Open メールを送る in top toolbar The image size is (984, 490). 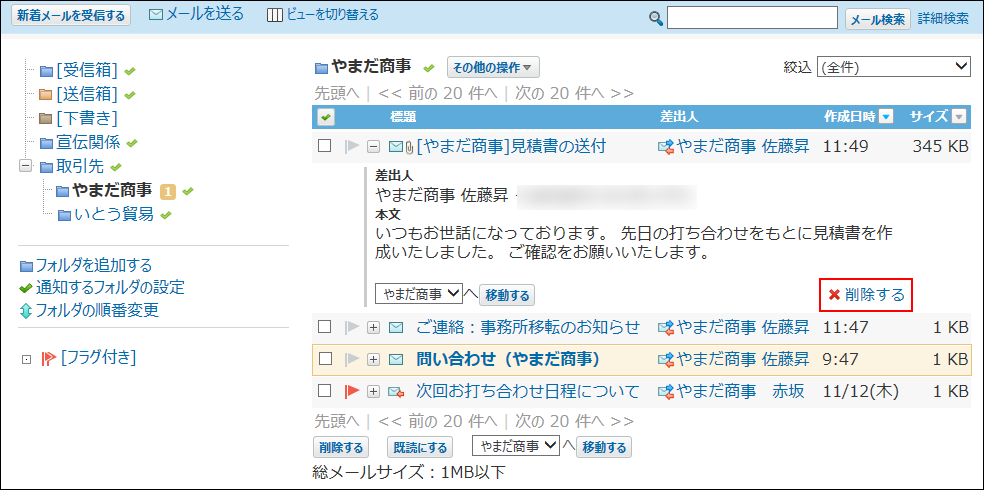(196, 15)
